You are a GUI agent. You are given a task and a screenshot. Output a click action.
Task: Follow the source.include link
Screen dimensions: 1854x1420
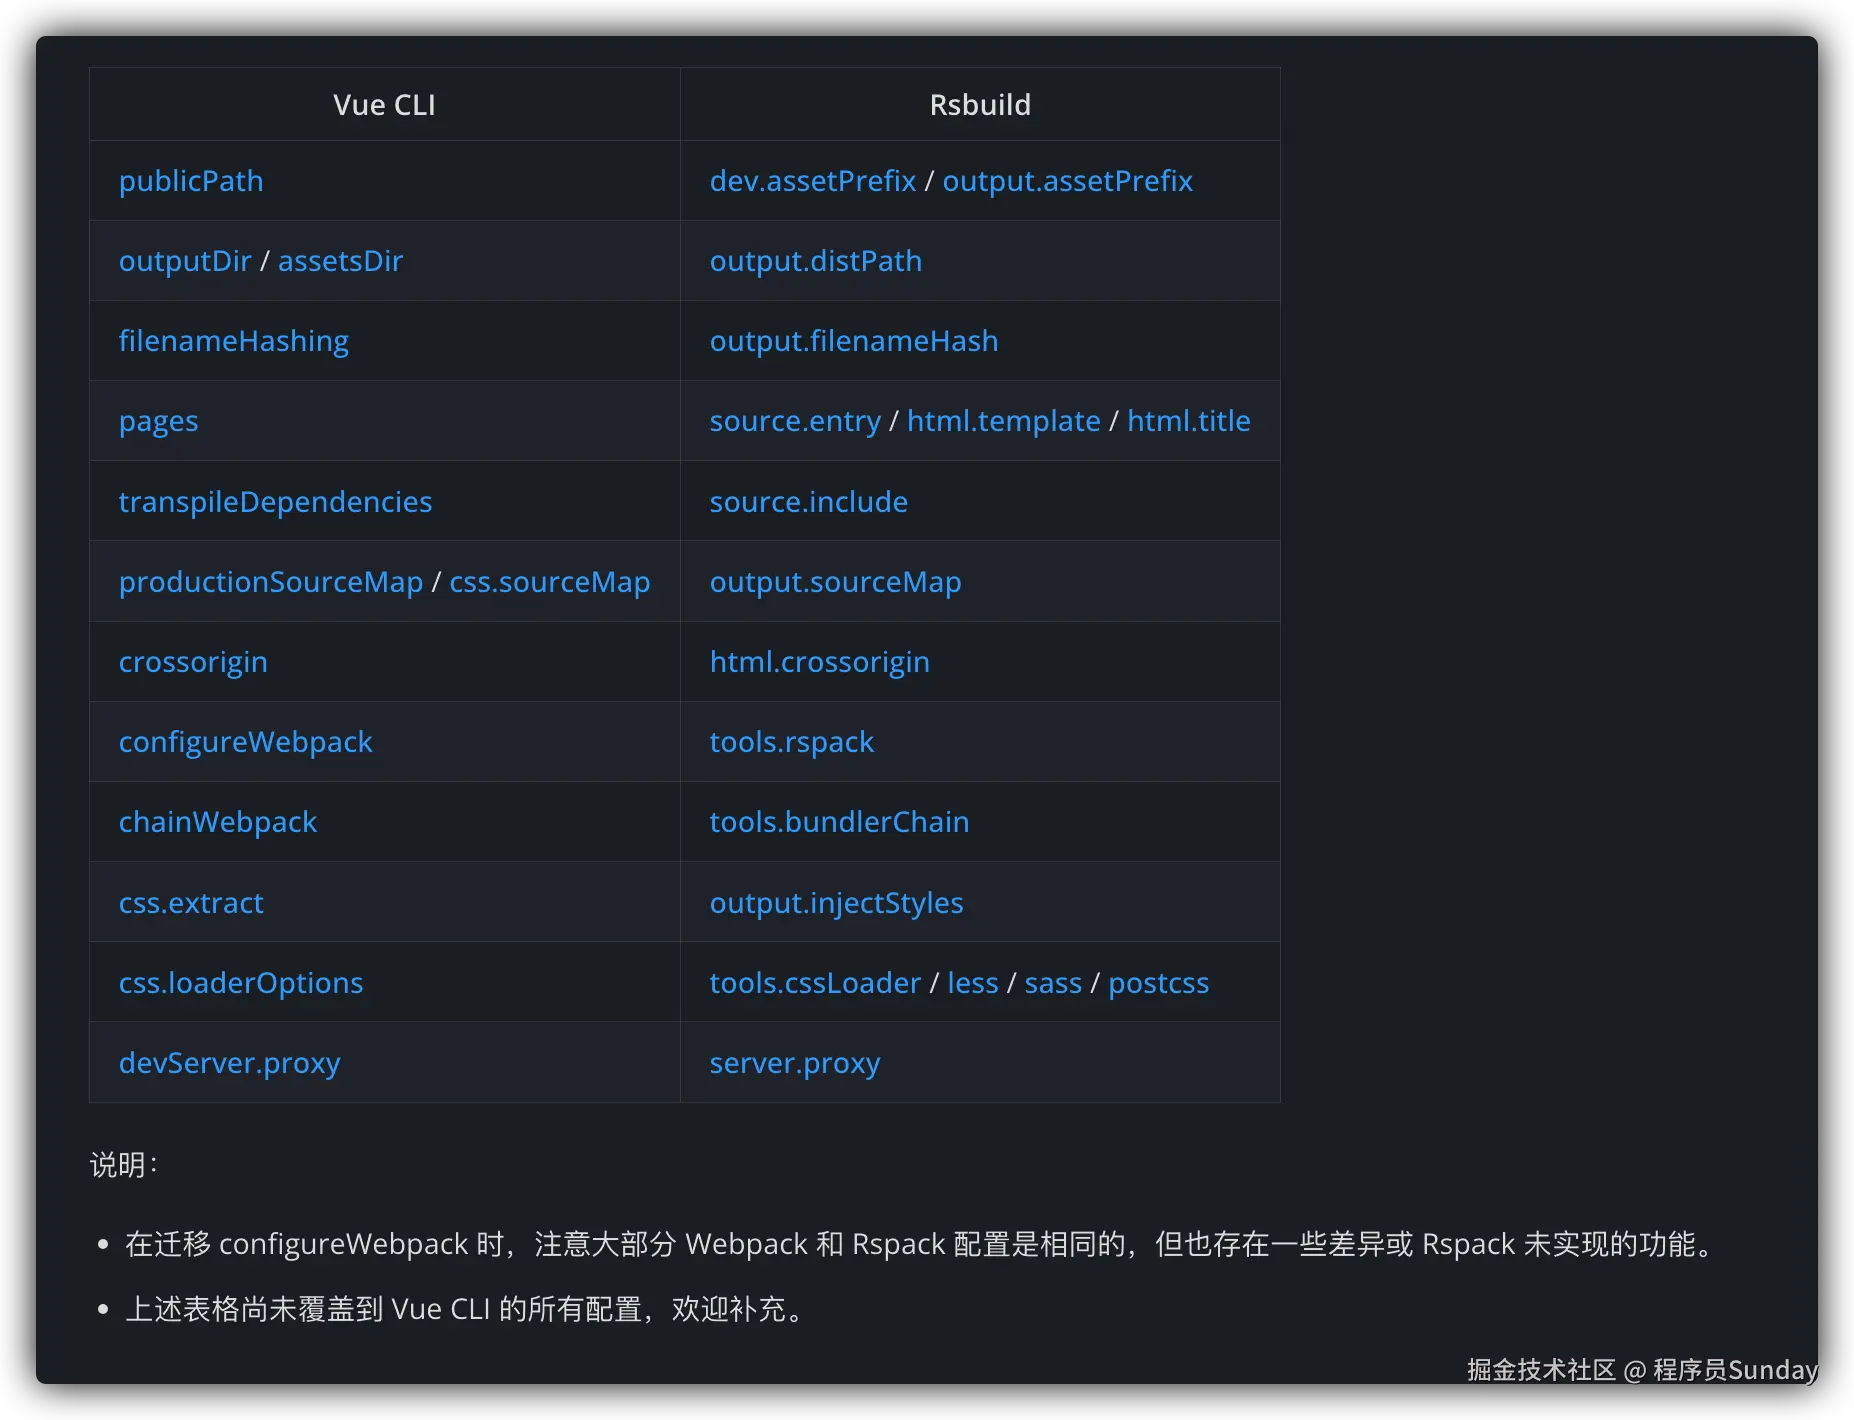(x=809, y=501)
